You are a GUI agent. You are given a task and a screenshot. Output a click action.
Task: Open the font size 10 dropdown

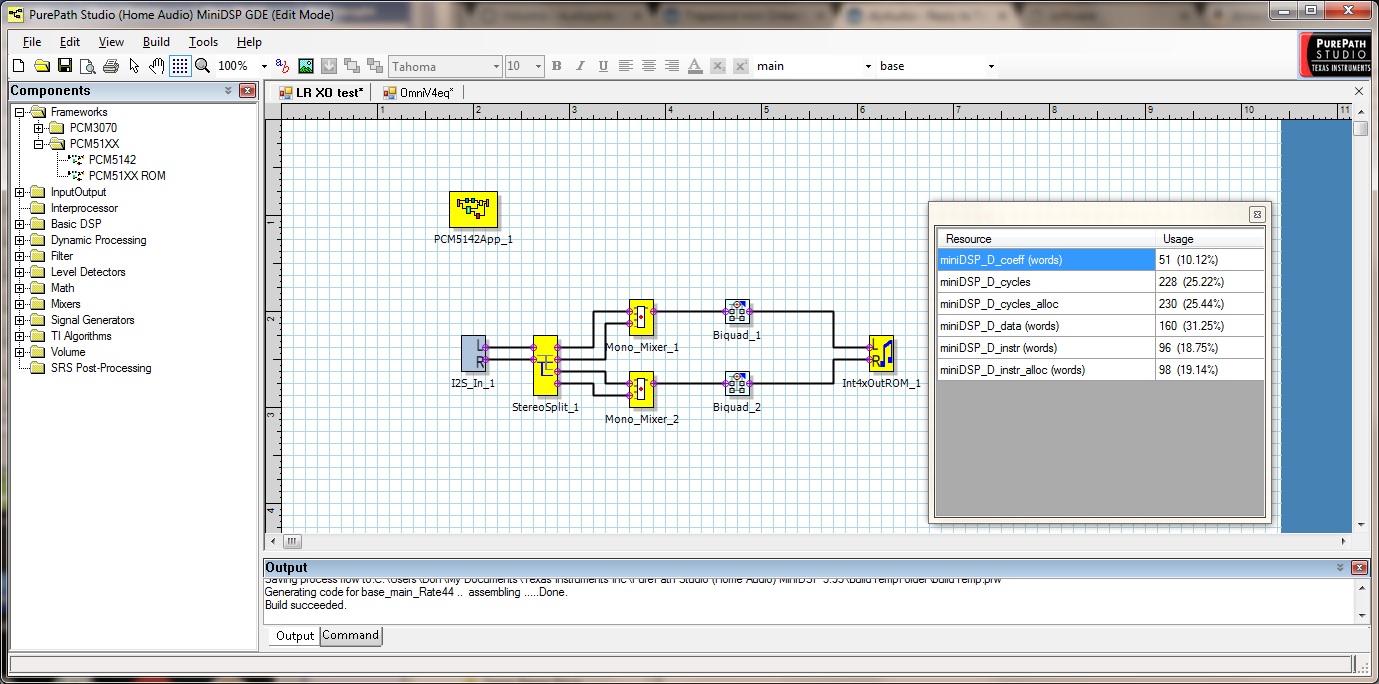pos(538,66)
